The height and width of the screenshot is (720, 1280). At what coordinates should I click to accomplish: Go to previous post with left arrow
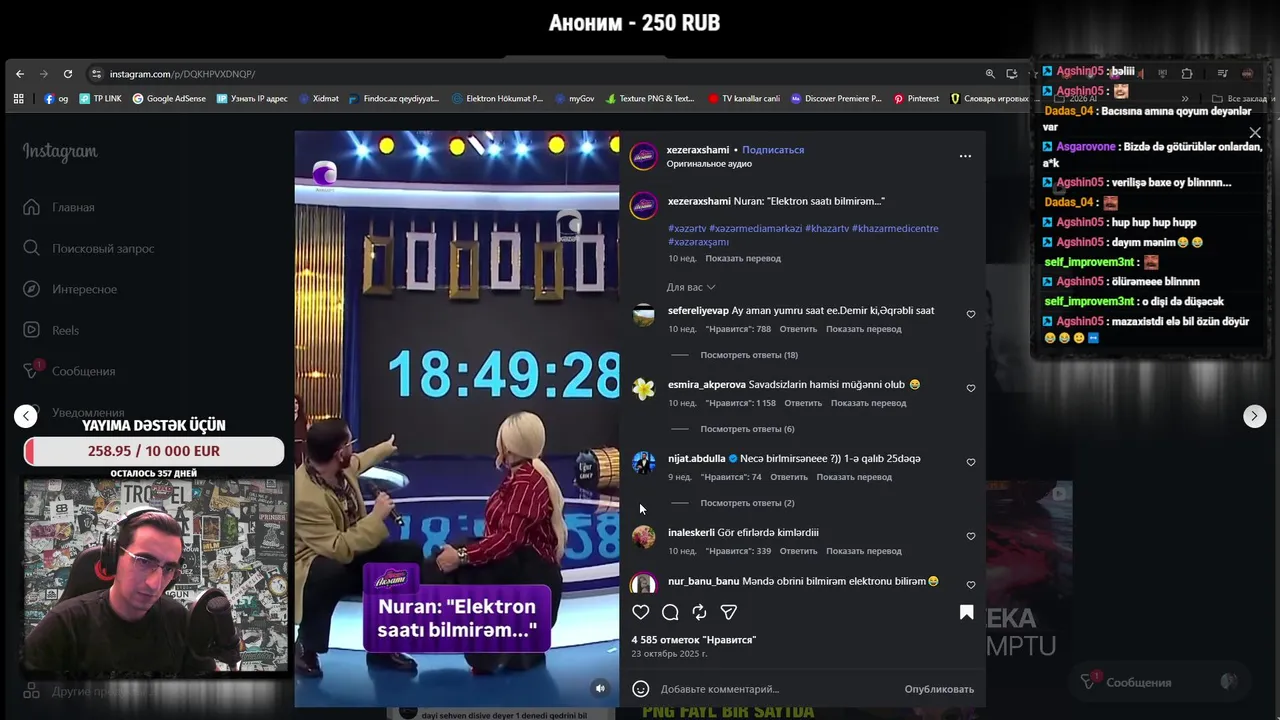(x=26, y=416)
